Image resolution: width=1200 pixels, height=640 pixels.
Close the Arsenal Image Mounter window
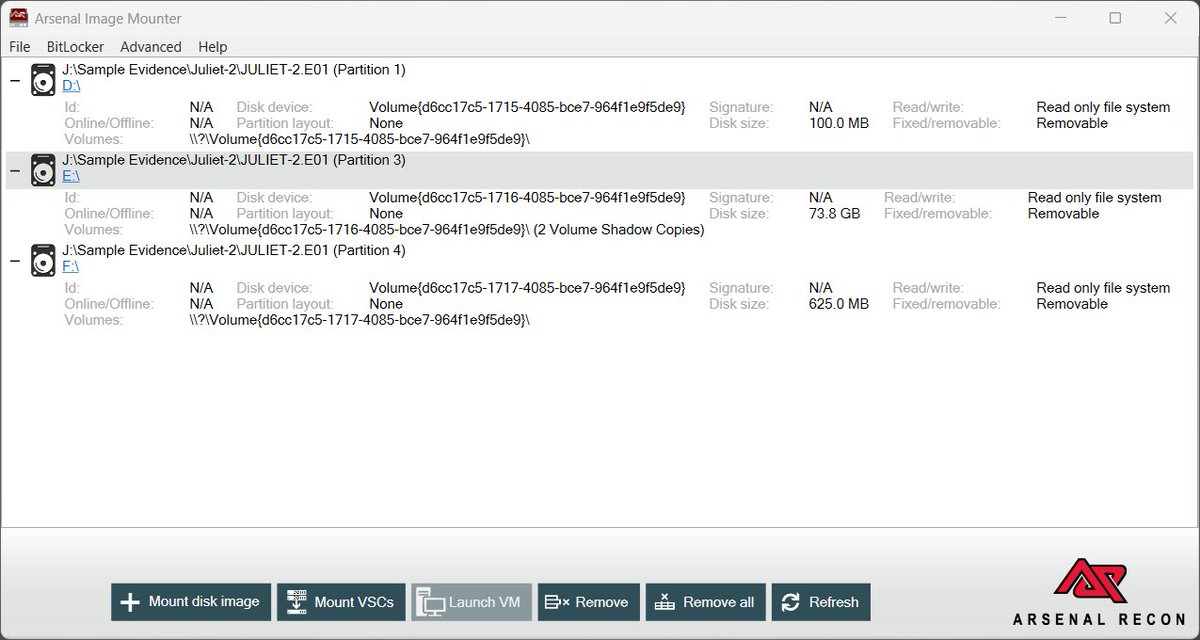pos(1170,18)
